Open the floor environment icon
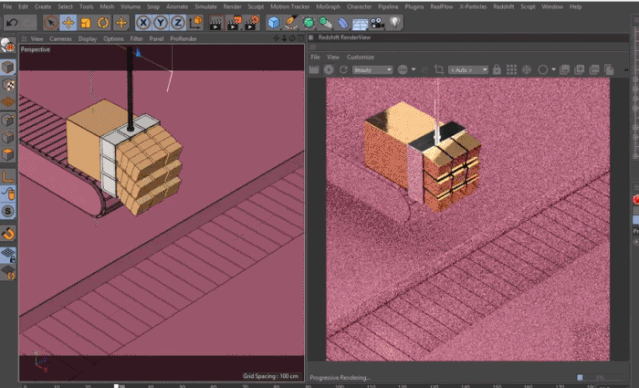Image resolution: width=639 pixels, height=388 pixels. click(360, 23)
